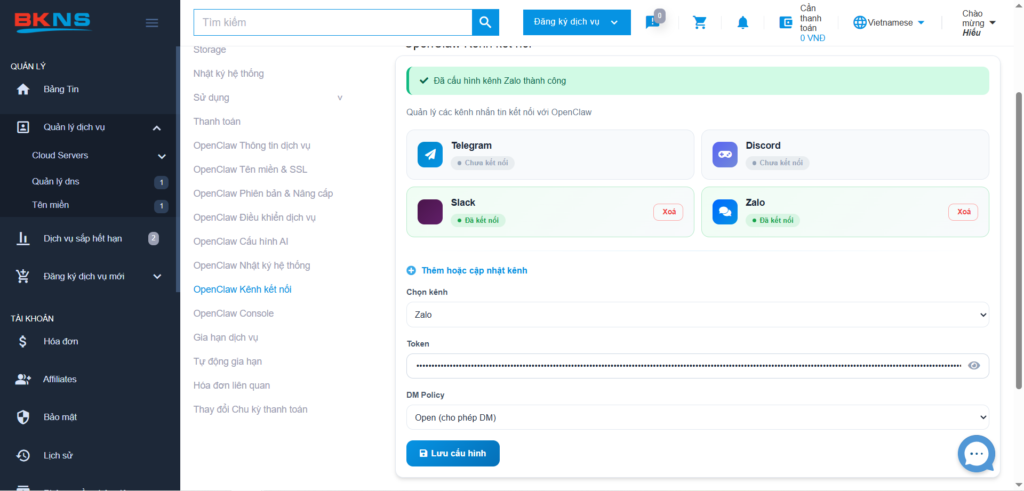The image size is (1024, 491).
Task: Open OpenClaw Phiên bản & Nâng cấp
Action: pos(263,193)
